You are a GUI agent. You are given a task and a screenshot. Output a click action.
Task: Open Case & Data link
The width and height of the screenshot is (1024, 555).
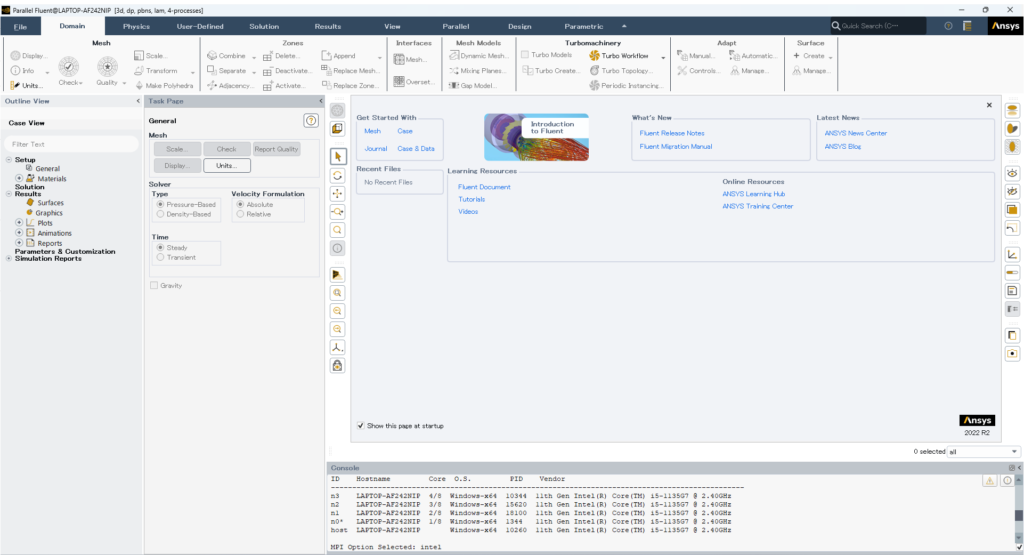point(416,149)
